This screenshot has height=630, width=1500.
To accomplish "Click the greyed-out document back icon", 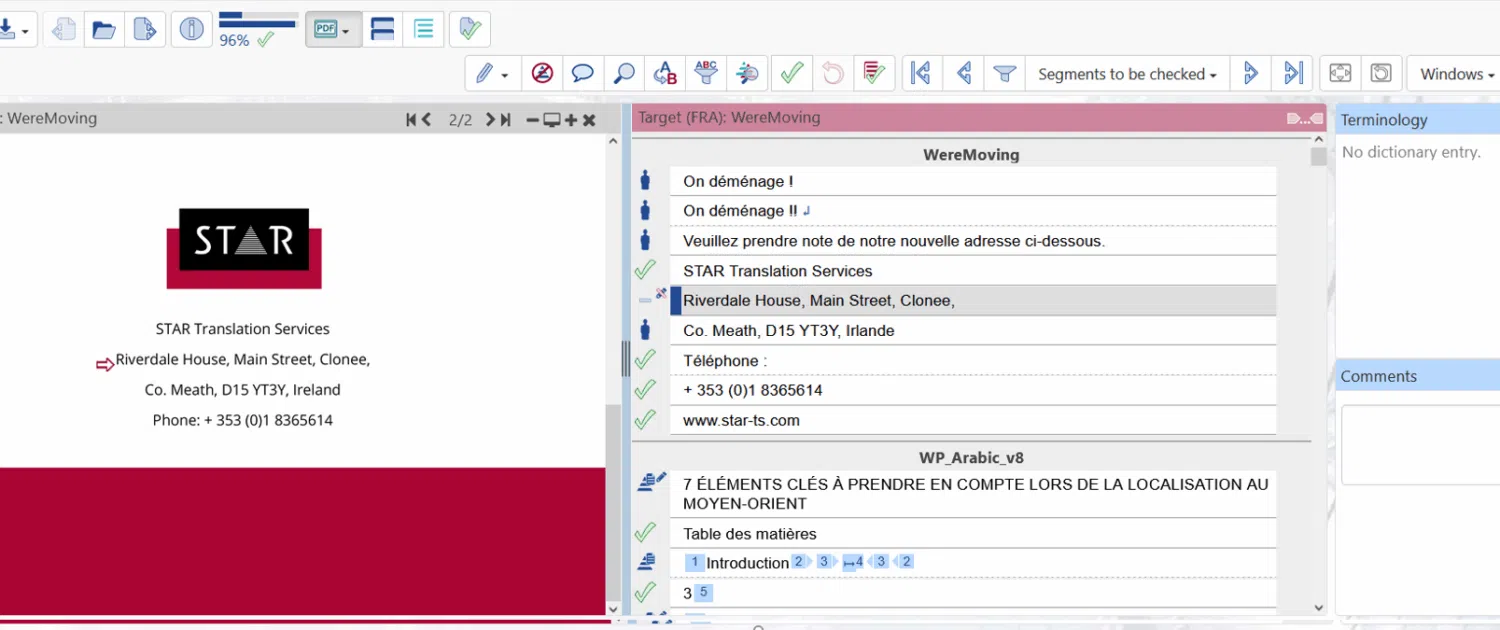I will 64,29.
